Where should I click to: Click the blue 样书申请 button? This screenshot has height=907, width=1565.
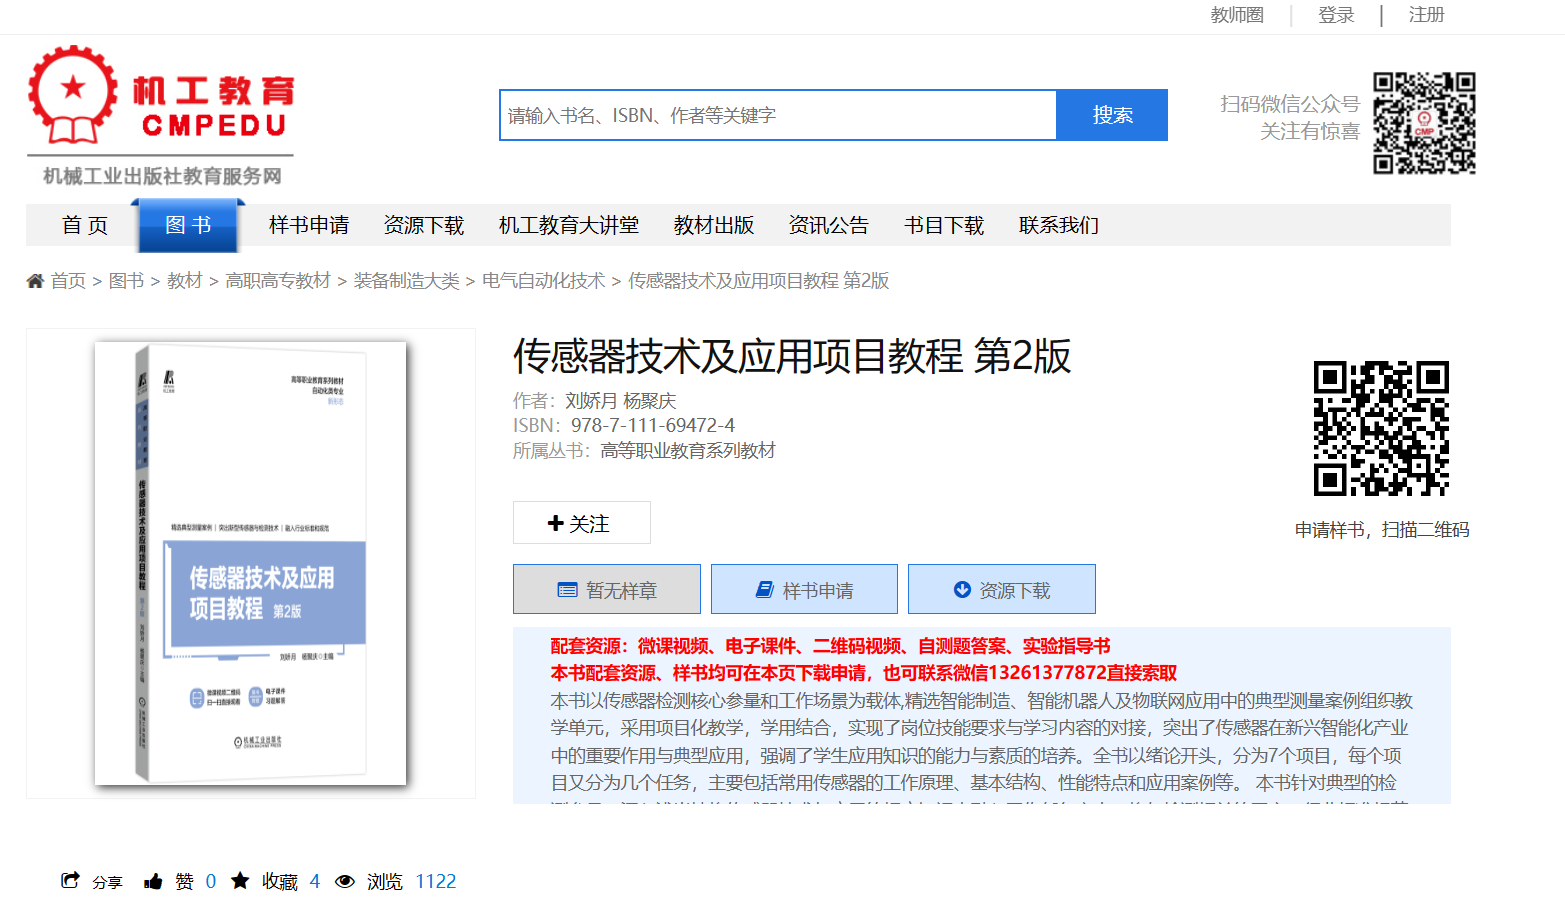tap(804, 590)
